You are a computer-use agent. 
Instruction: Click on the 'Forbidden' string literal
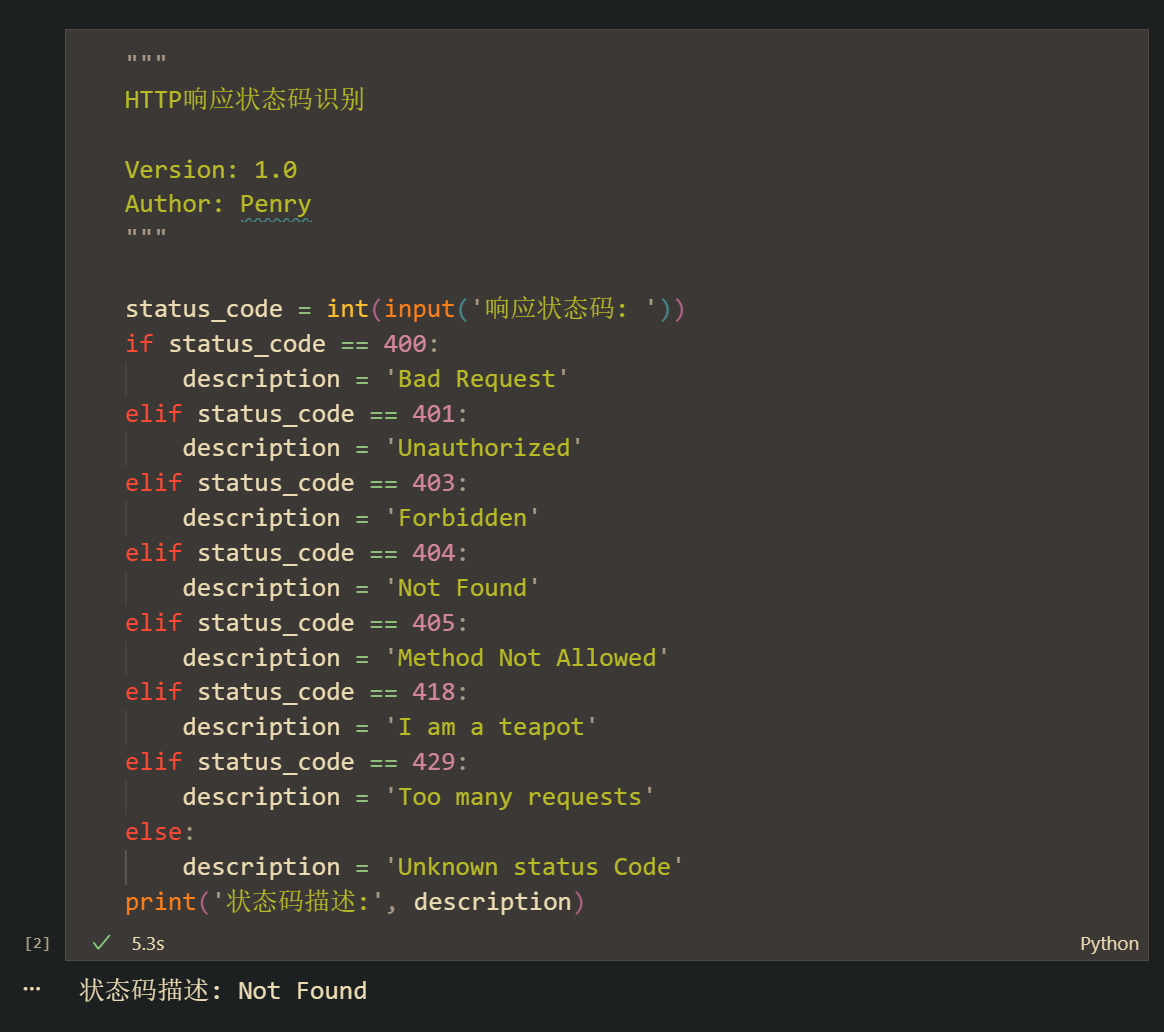coord(462,518)
